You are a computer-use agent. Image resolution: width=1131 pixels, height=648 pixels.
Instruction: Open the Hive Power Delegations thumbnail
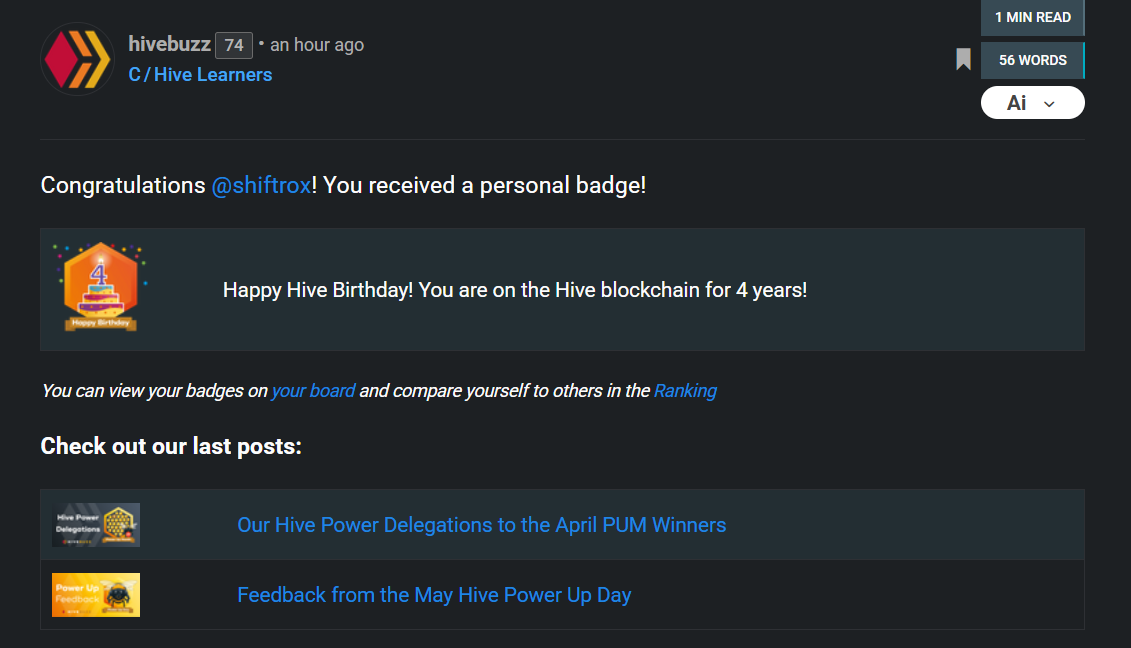(x=96, y=525)
